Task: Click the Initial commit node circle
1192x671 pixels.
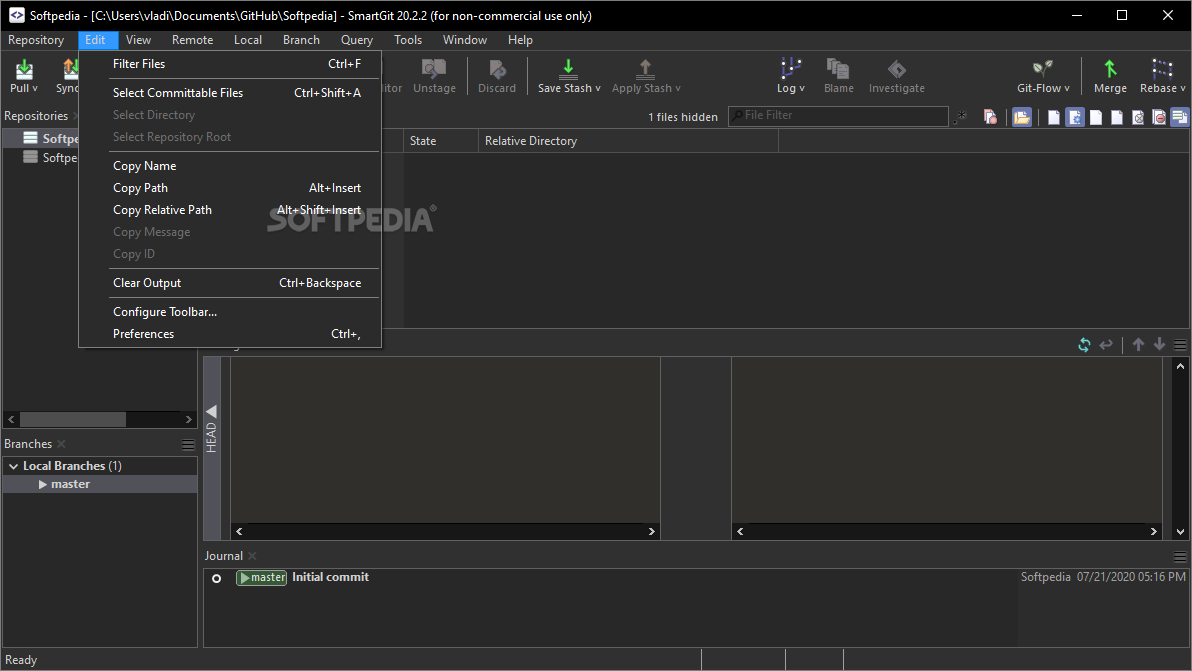Action: pyautogui.click(x=217, y=578)
